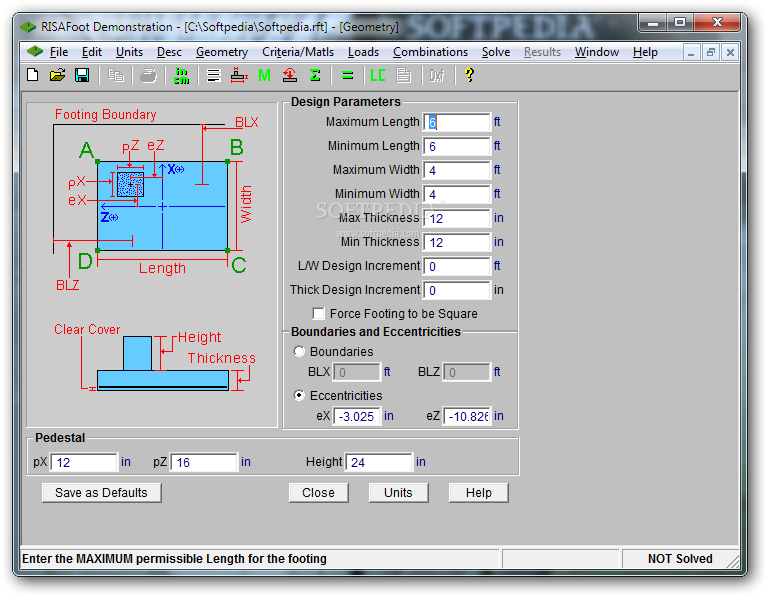The height and width of the screenshot is (597, 768).
Task: Click the pedestal pX input field
Action: tap(84, 462)
